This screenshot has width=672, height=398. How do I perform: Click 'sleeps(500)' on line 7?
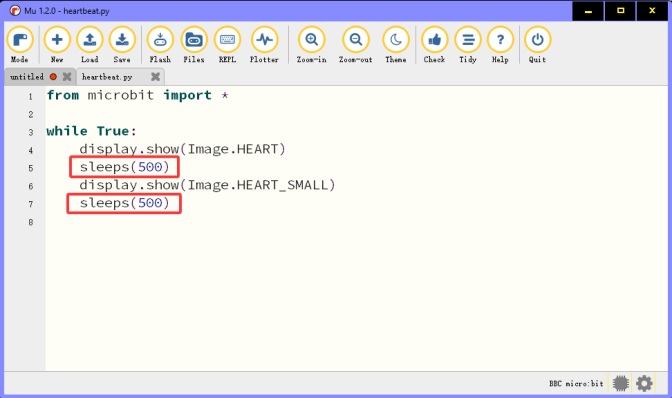pyautogui.click(x=124, y=203)
